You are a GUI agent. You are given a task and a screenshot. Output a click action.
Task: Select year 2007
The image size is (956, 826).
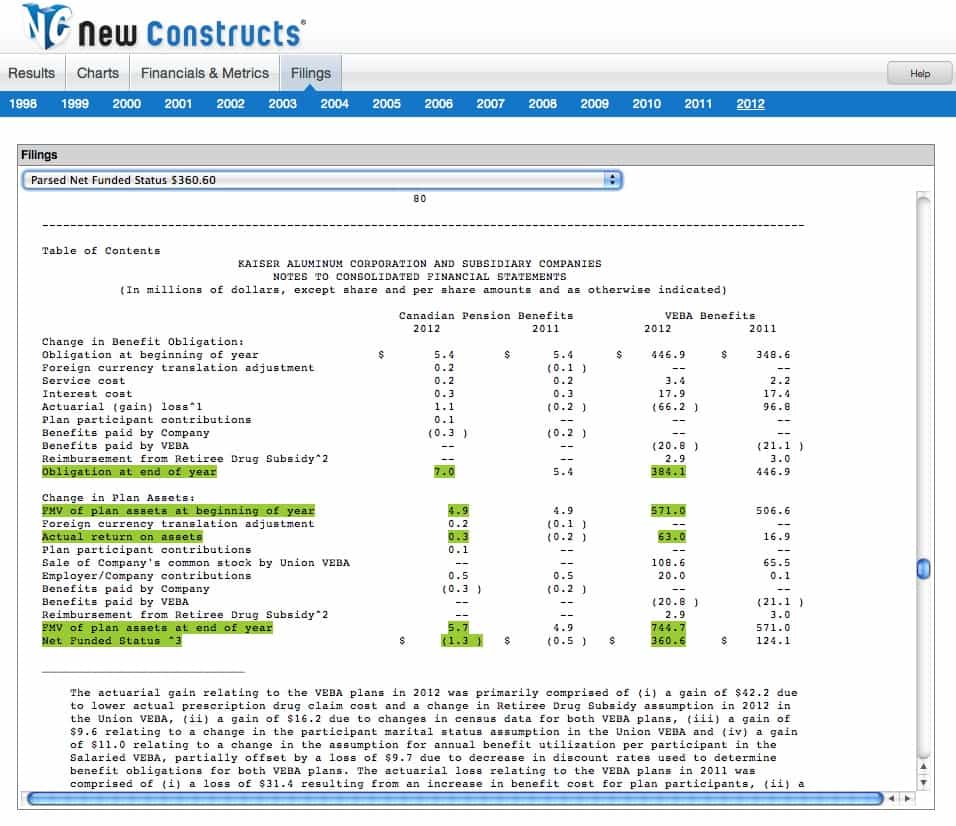pos(490,104)
